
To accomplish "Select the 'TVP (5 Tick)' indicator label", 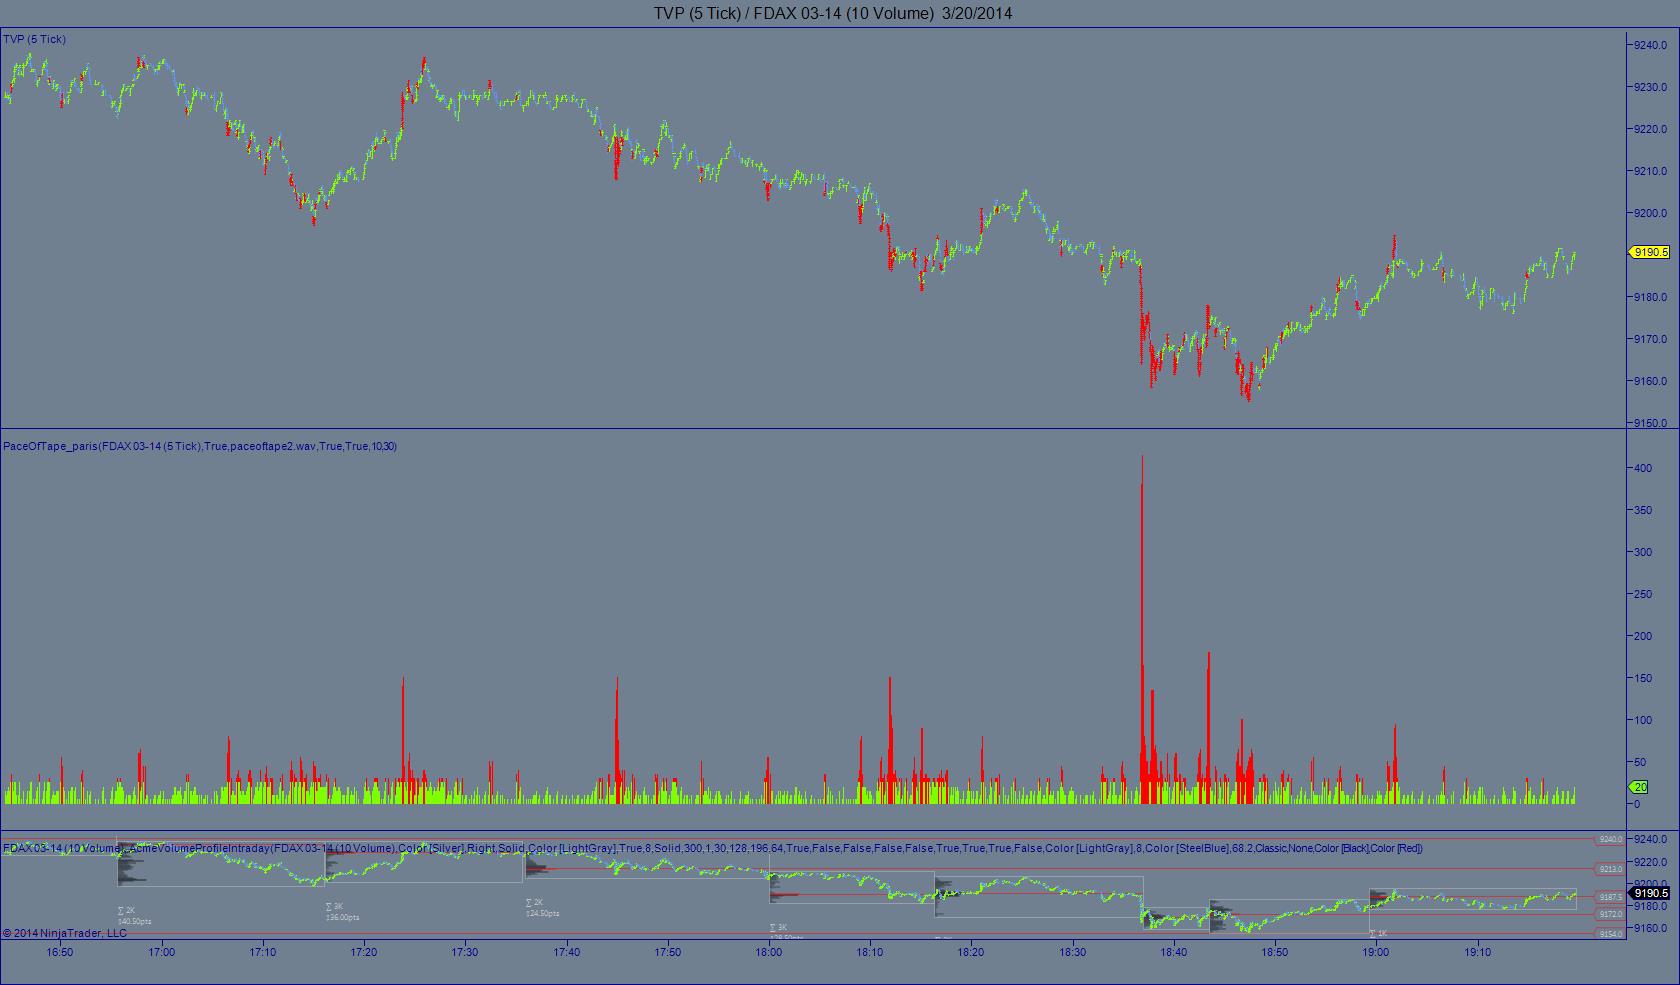I will click(35, 39).
